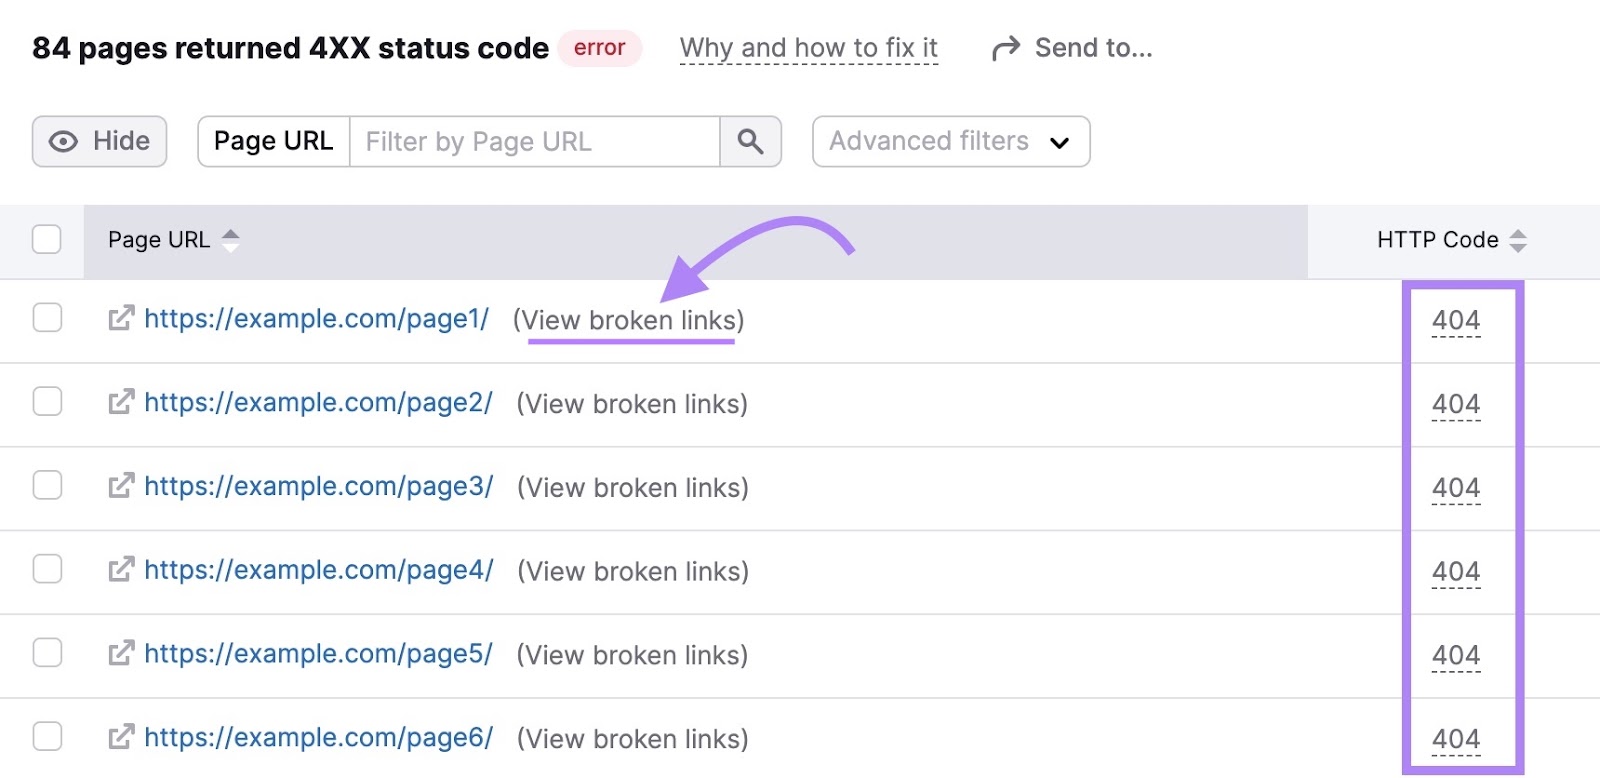Open page6 via its external link icon
1600x778 pixels.
tap(119, 738)
